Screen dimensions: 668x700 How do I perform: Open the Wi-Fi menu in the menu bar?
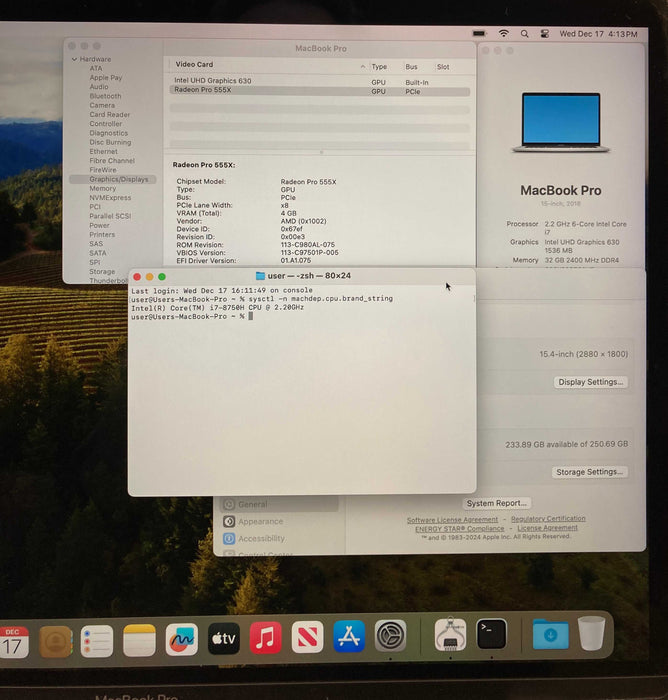click(x=504, y=33)
